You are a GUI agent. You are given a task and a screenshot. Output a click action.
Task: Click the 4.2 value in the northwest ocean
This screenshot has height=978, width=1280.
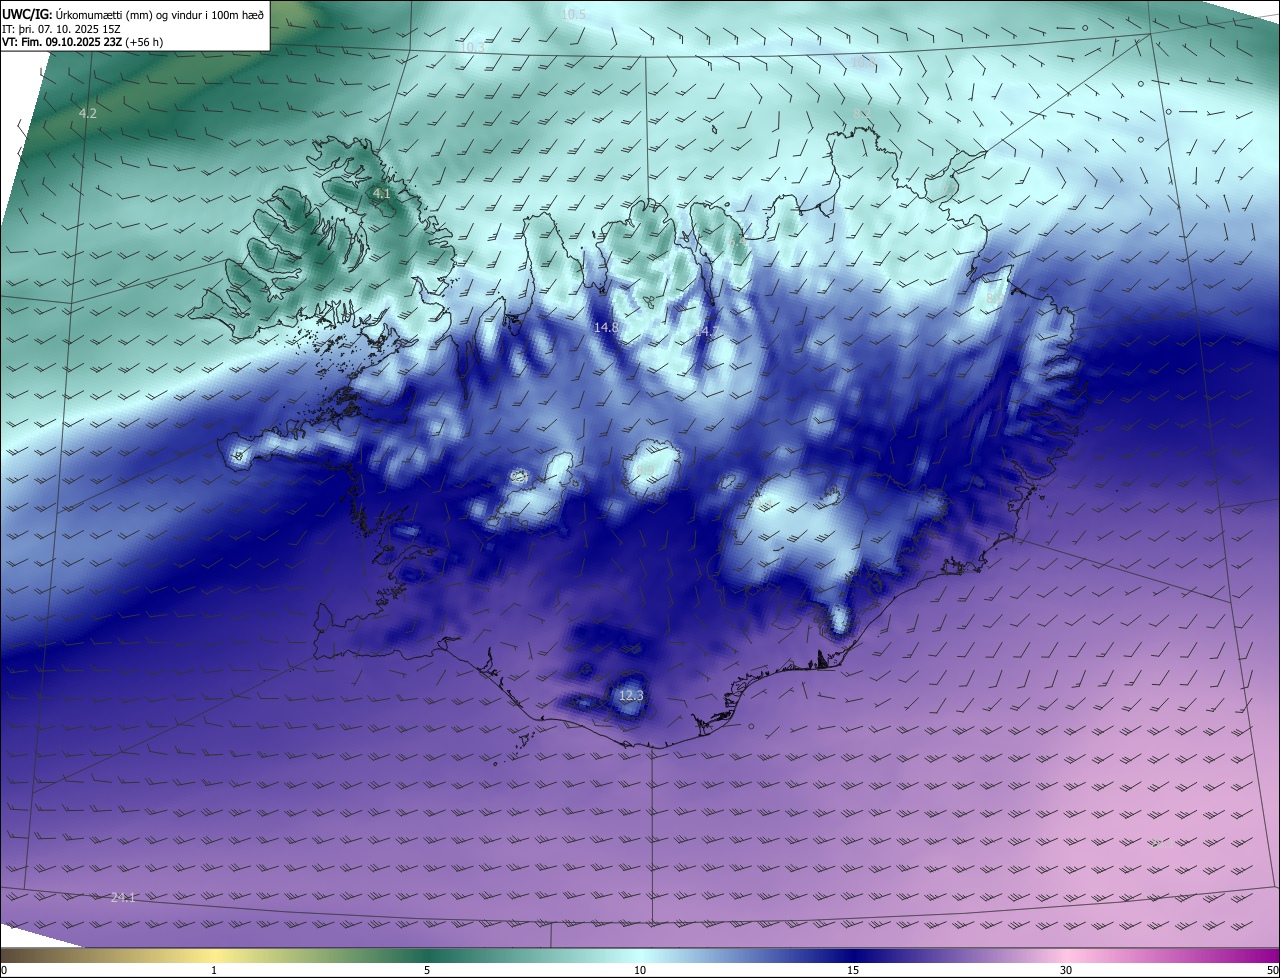pyautogui.click(x=88, y=113)
